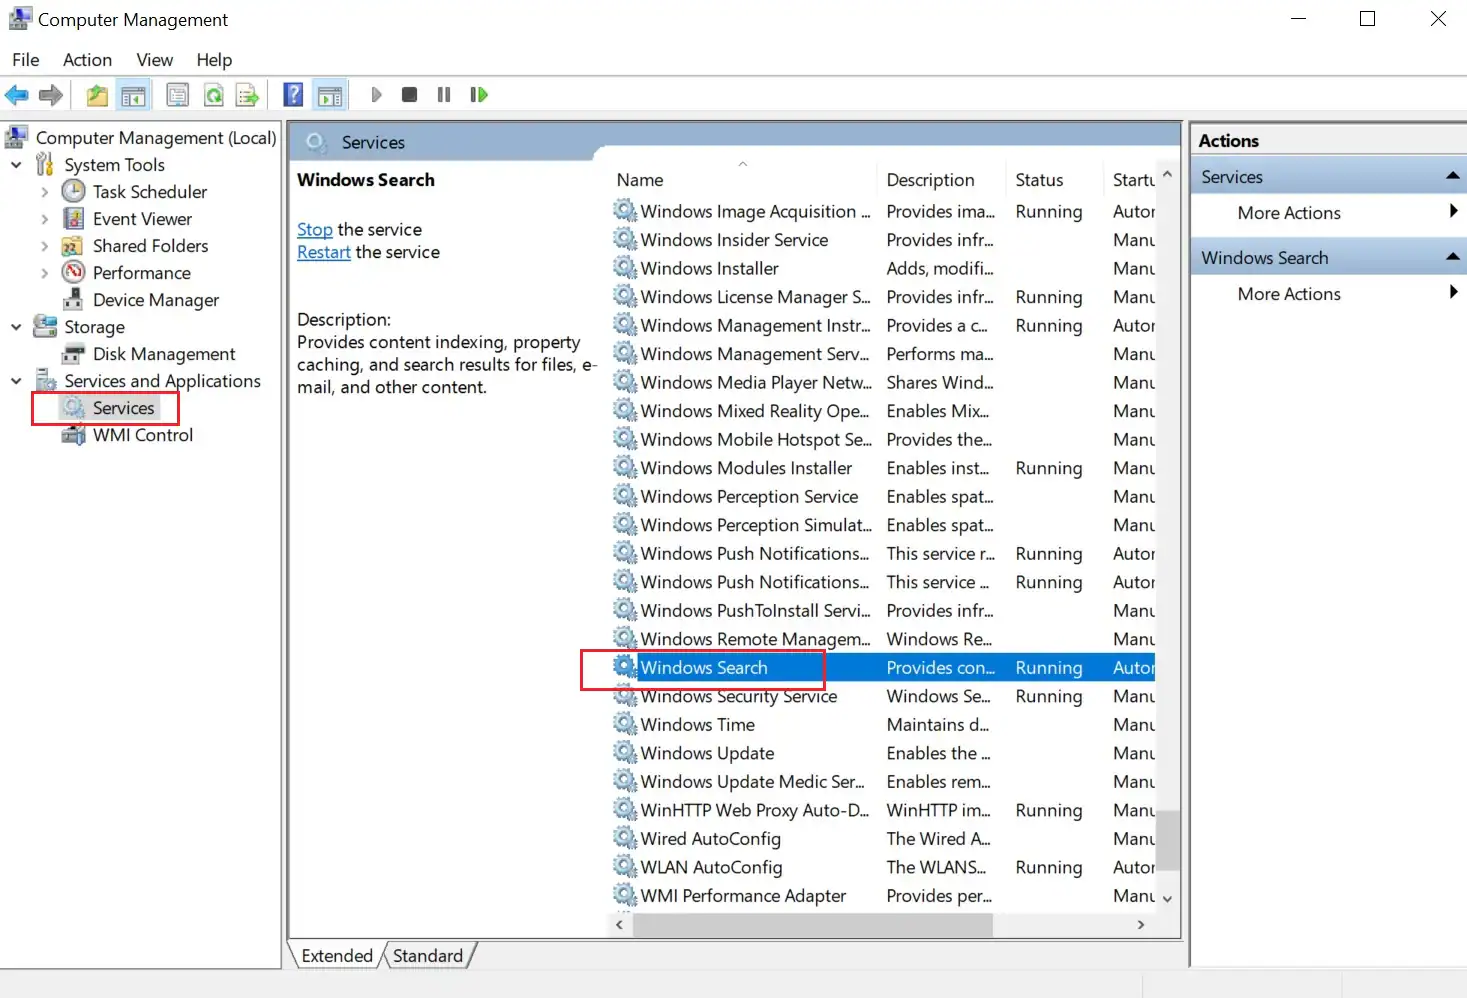Select the Windows Update Medic Service row

point(884,781)
